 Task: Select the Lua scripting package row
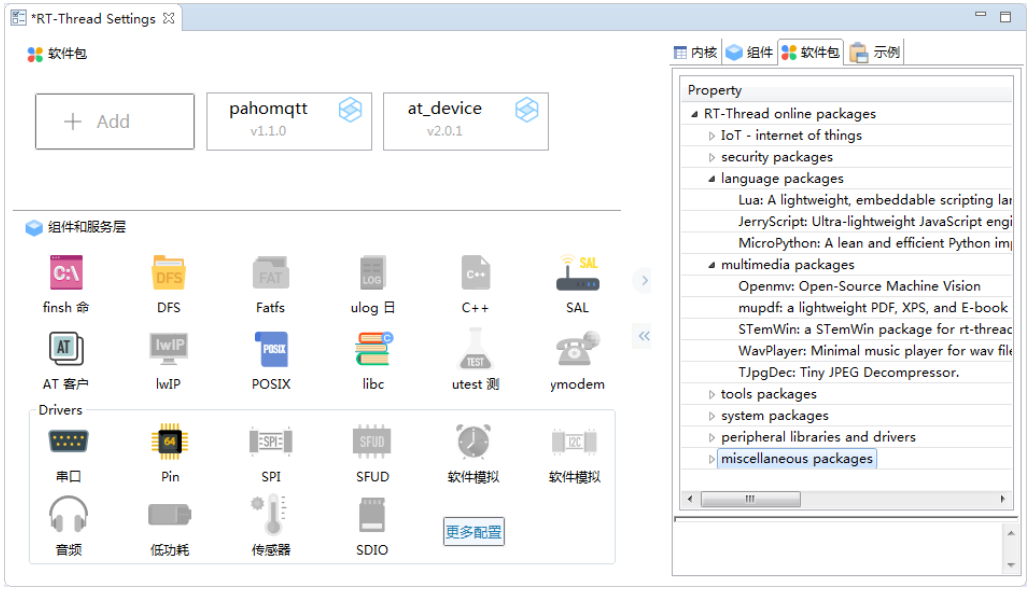[x=847, y=200]
